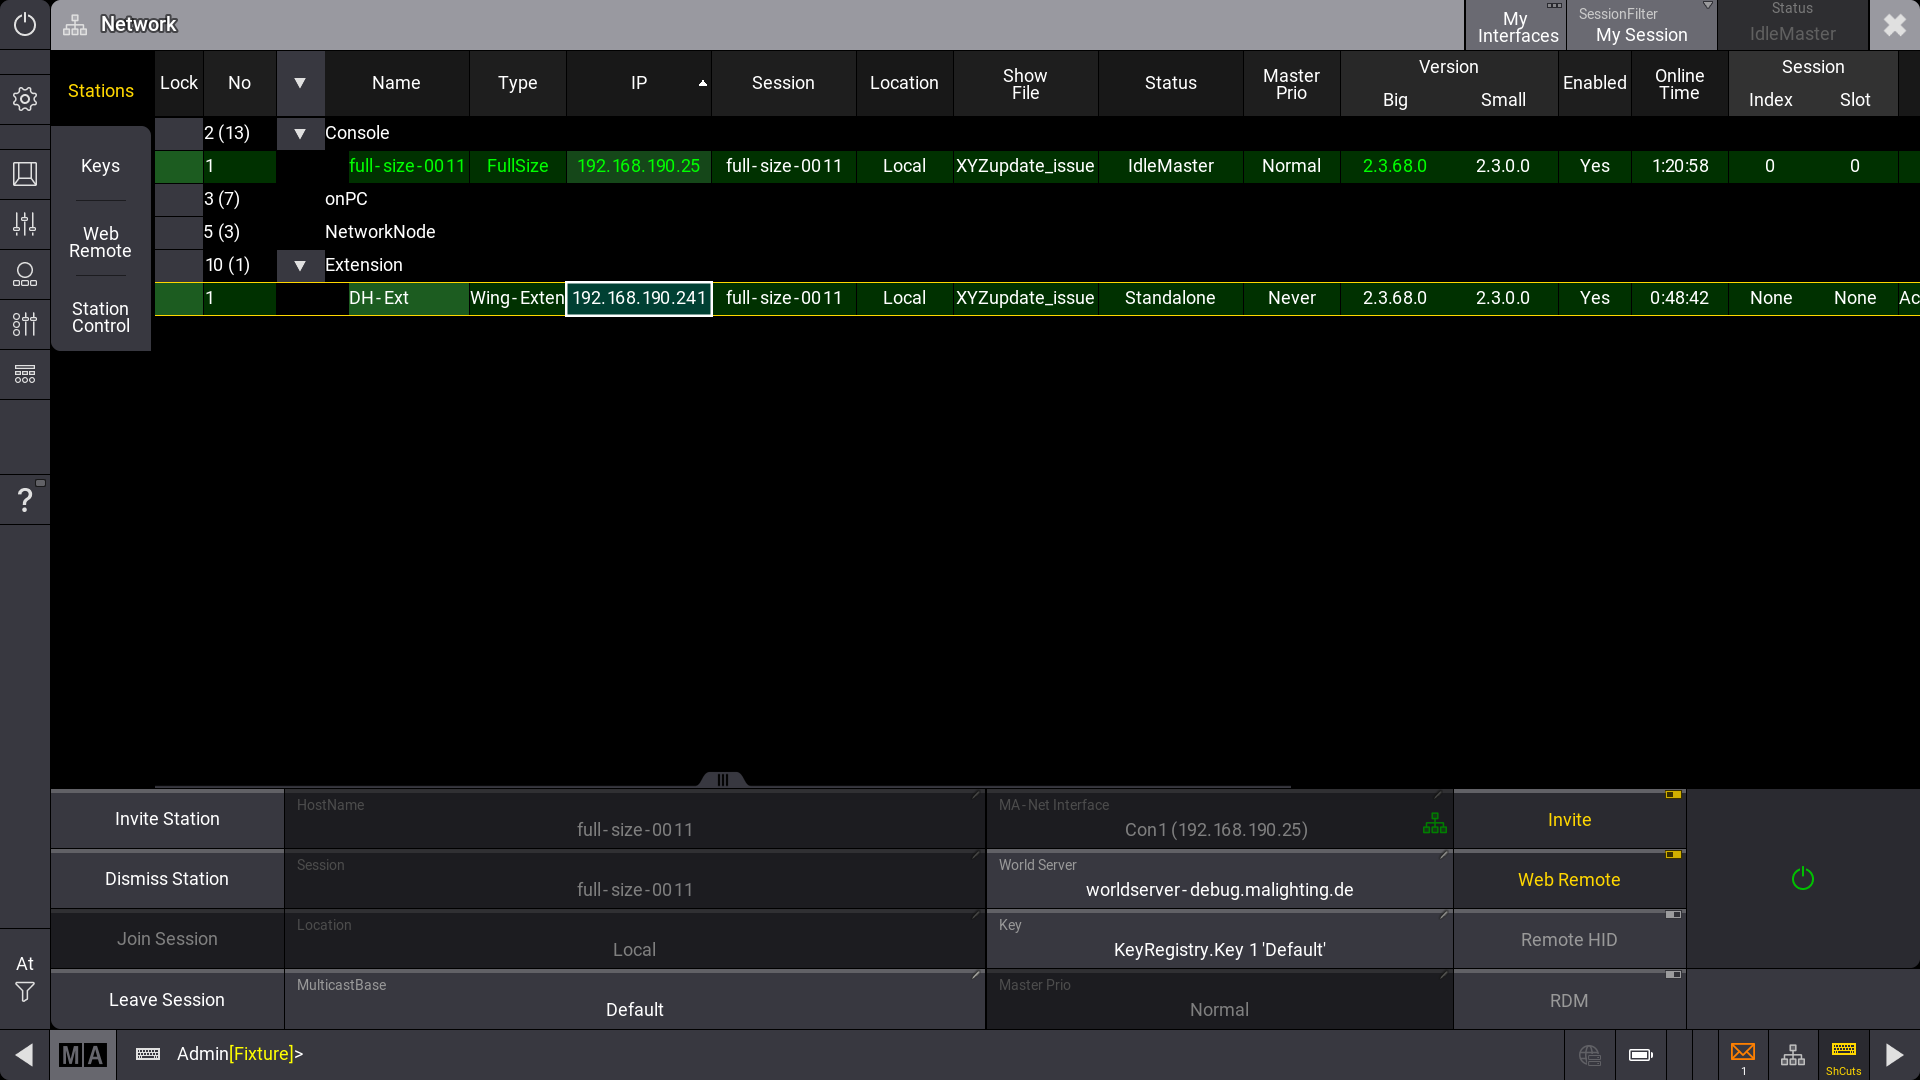Screen dimensions: 1920x1080
Task: Switch to the Keys tab
Action: click(100, 166)
